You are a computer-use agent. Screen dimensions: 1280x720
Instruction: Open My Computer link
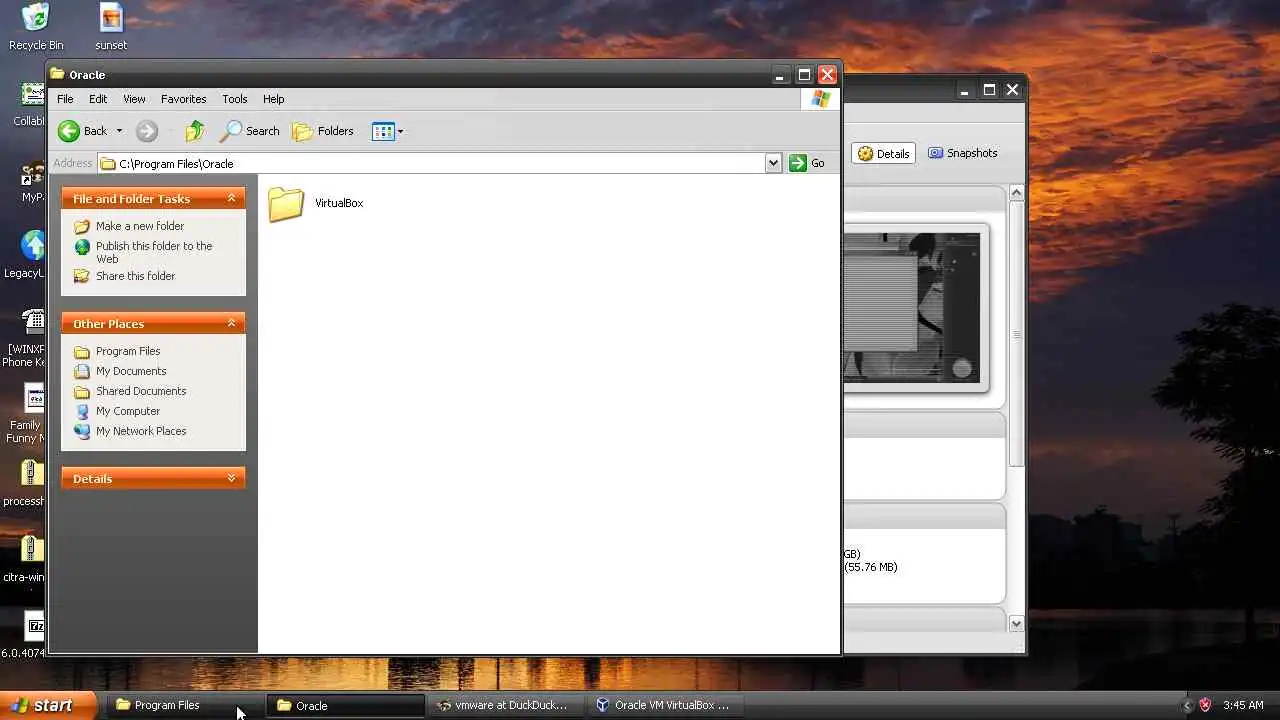click(128, 411)
